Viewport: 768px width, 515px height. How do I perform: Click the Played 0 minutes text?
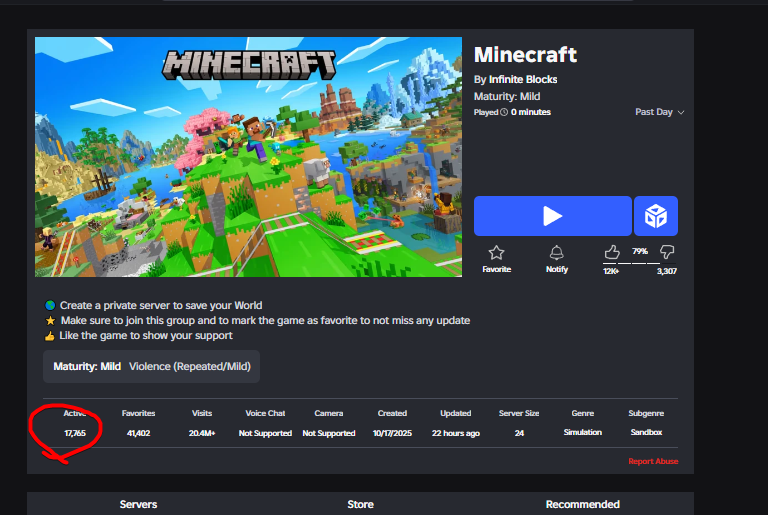tap(512, 112)
